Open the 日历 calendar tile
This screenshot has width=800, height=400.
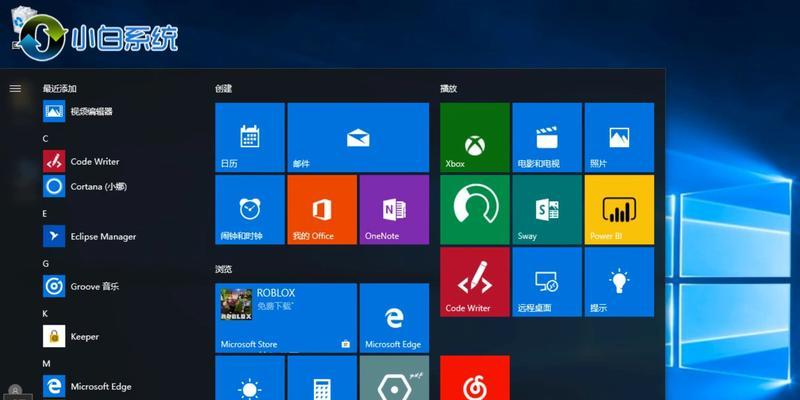tap(250, 138)
